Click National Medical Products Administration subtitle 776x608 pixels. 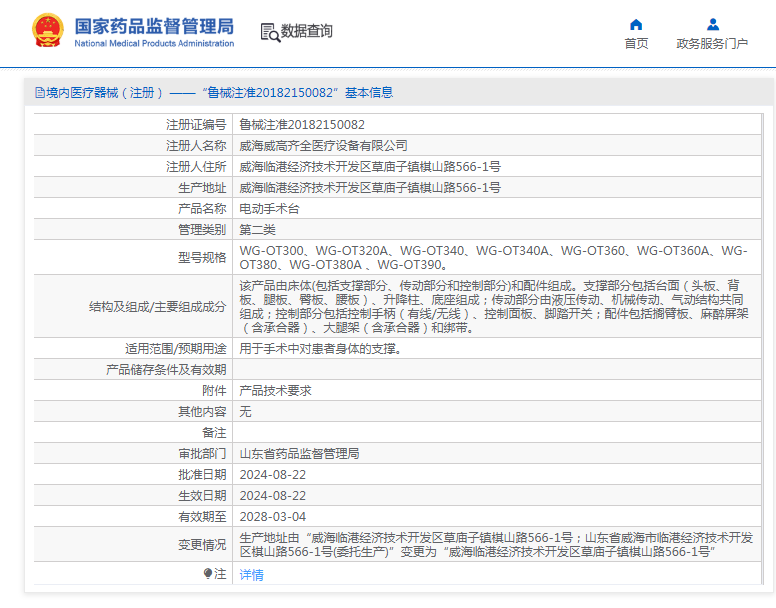154,44
